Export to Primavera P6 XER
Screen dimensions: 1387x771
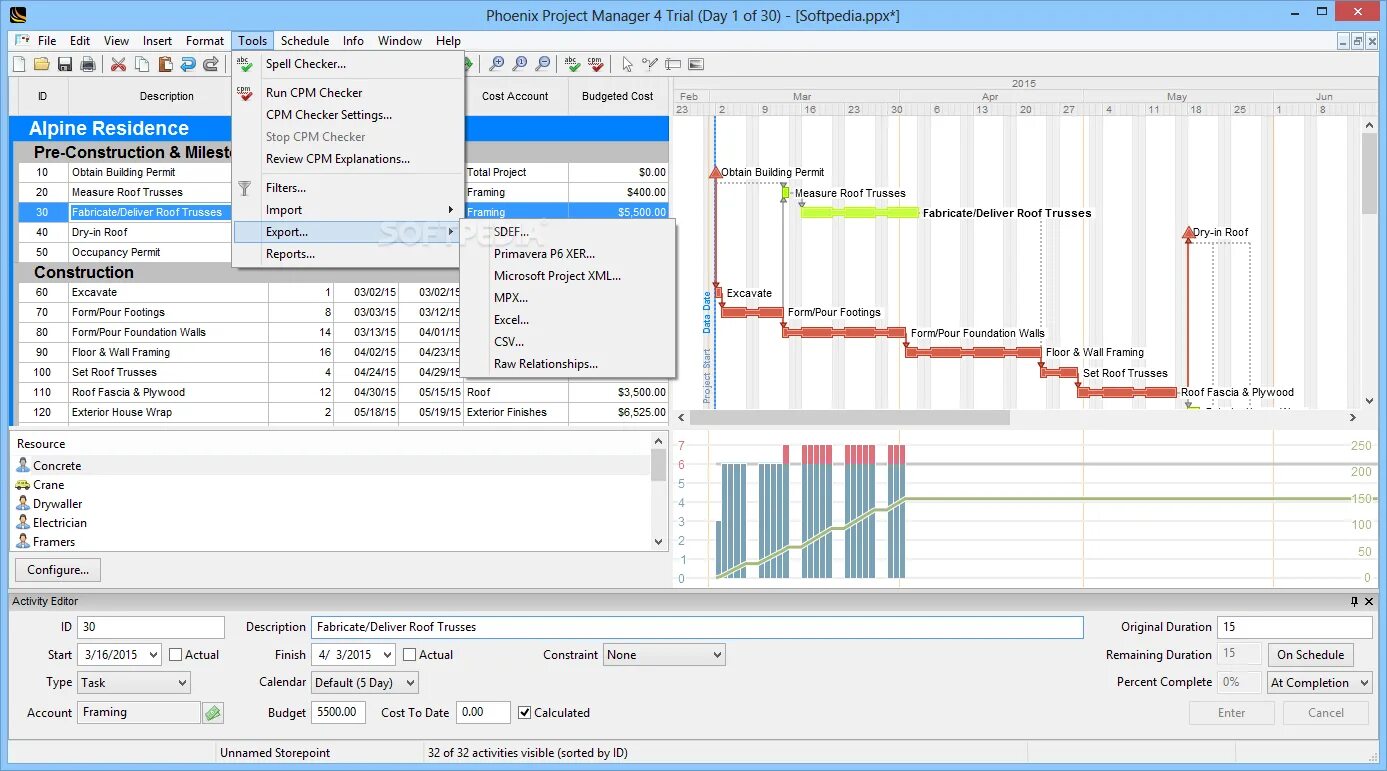[568, 254]
